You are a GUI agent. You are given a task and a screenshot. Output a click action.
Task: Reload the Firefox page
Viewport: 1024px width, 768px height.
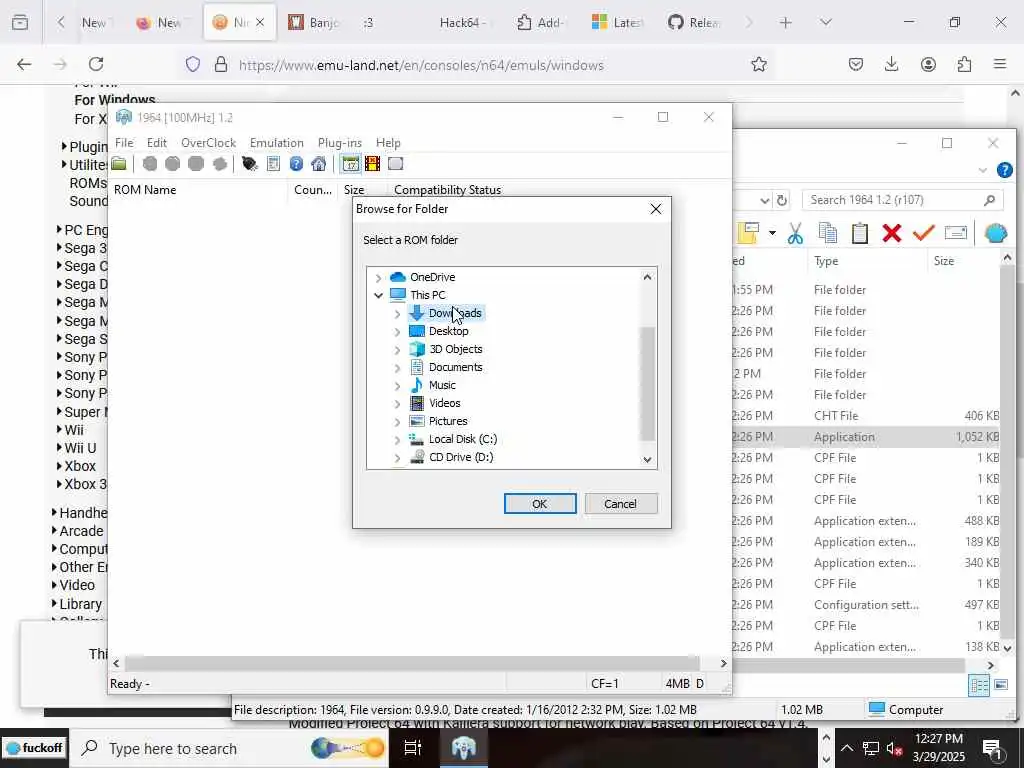(x=96, y=64)
